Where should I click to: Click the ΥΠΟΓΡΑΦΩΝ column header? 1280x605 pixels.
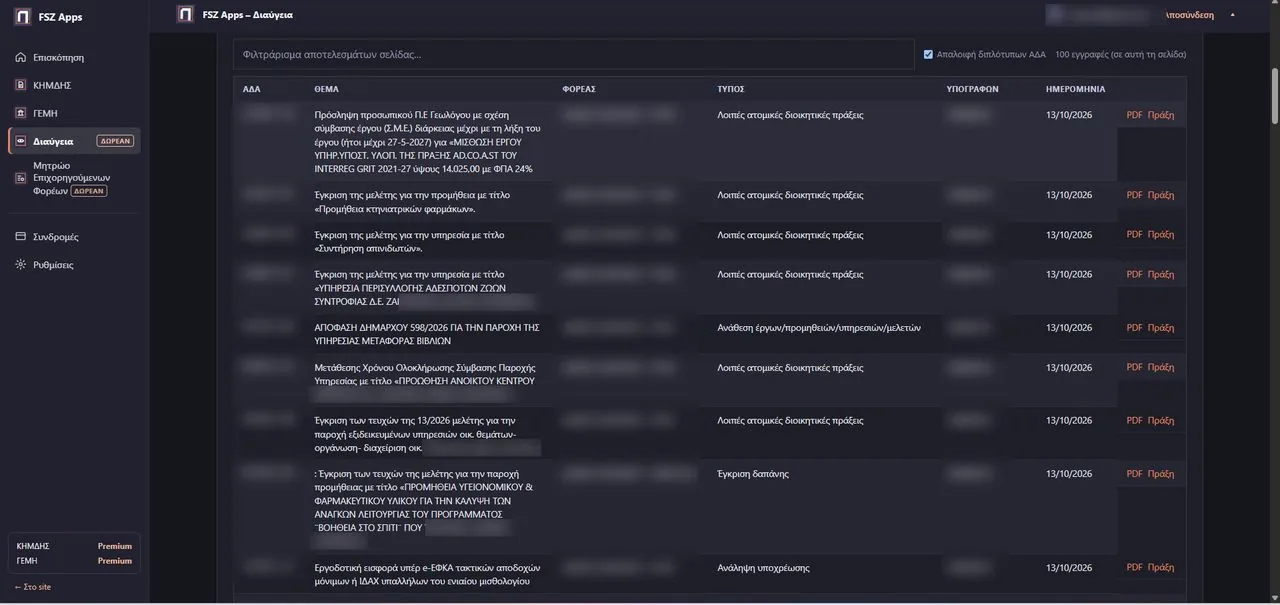972,89
